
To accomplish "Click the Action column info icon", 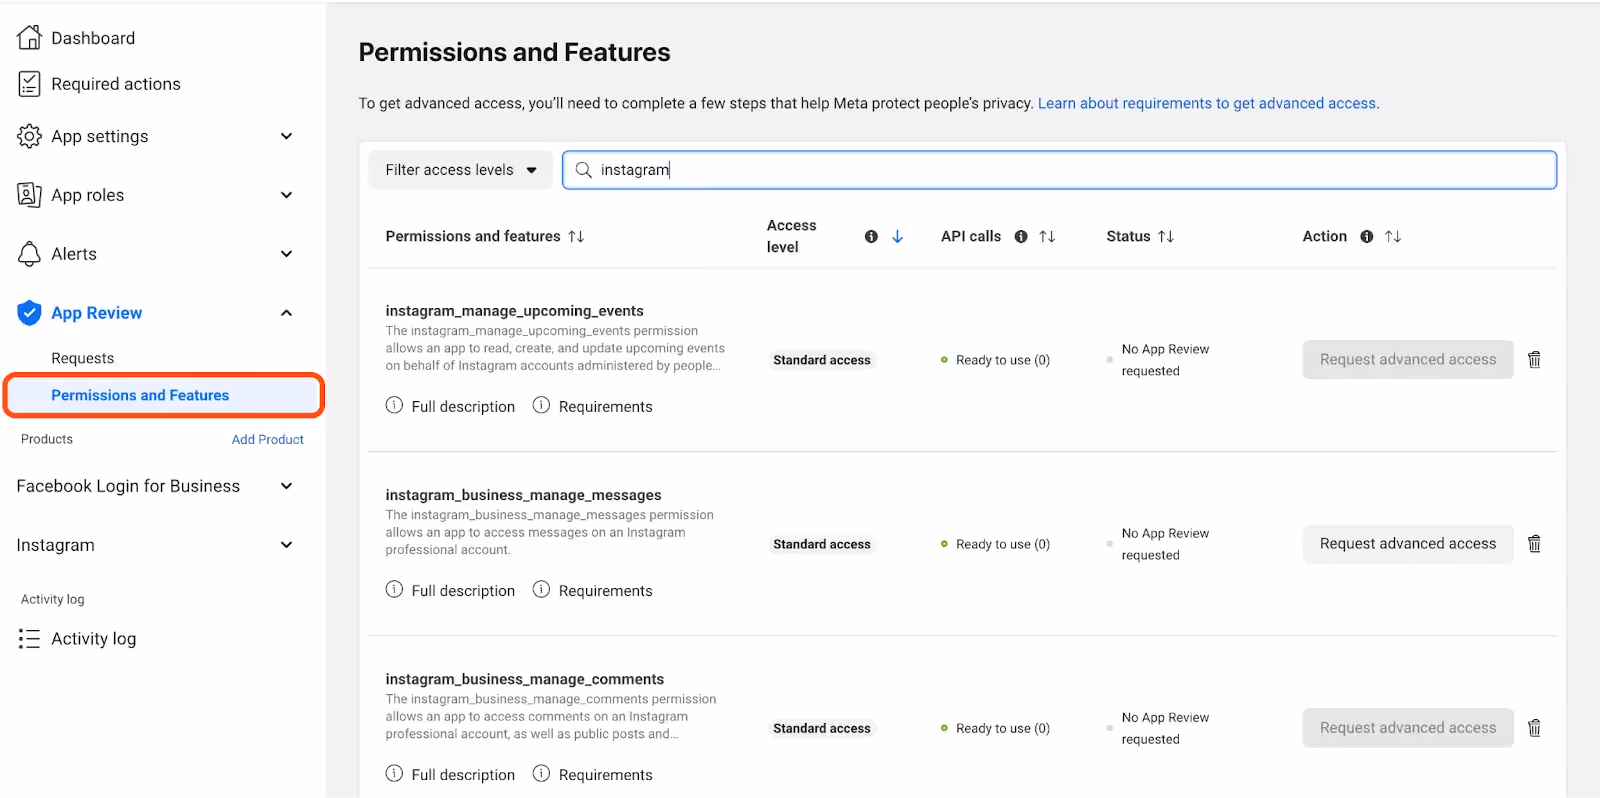I will click(1367, 237).
